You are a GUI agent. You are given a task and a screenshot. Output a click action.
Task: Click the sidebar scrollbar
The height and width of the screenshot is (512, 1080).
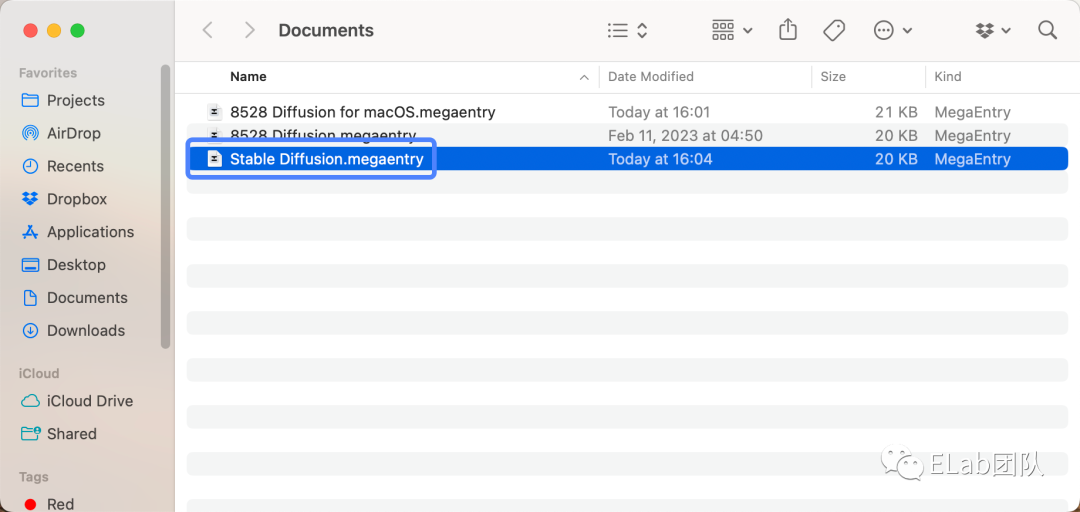165,207
